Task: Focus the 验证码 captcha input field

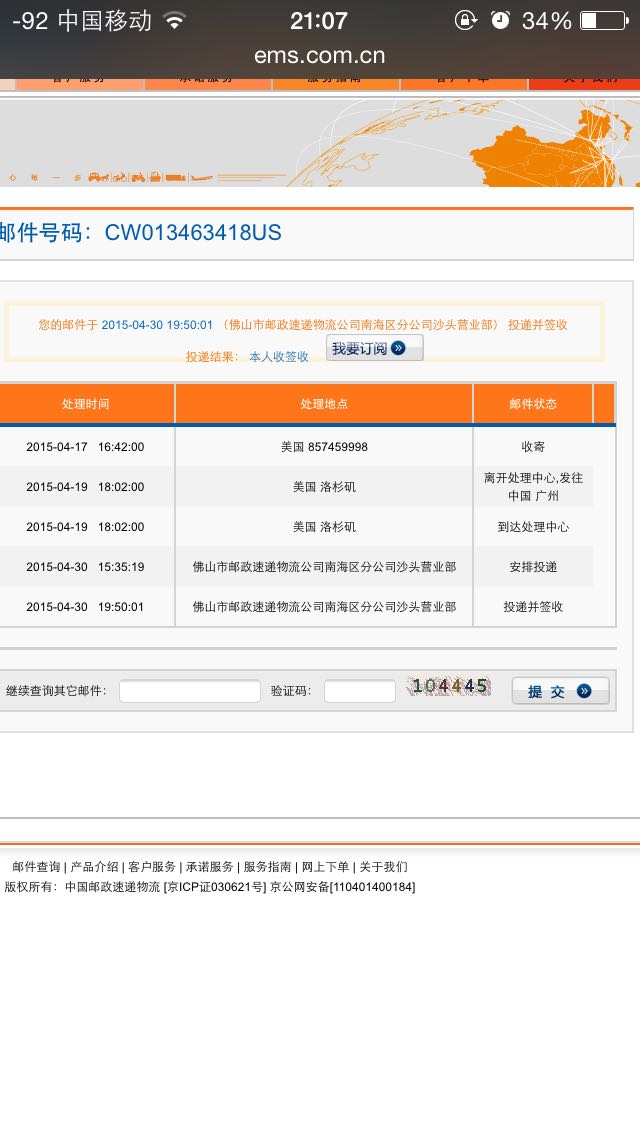Action: pos(360,691)
